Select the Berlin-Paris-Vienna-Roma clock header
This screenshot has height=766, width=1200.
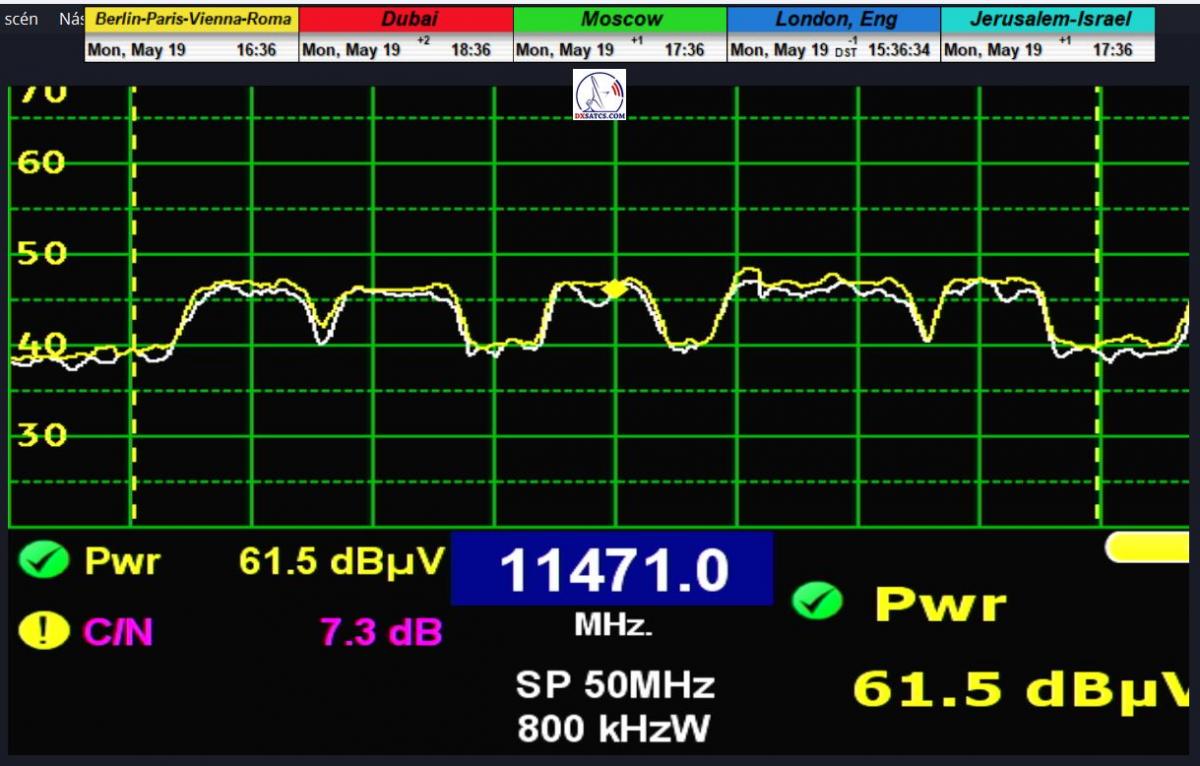click(192, 19)
